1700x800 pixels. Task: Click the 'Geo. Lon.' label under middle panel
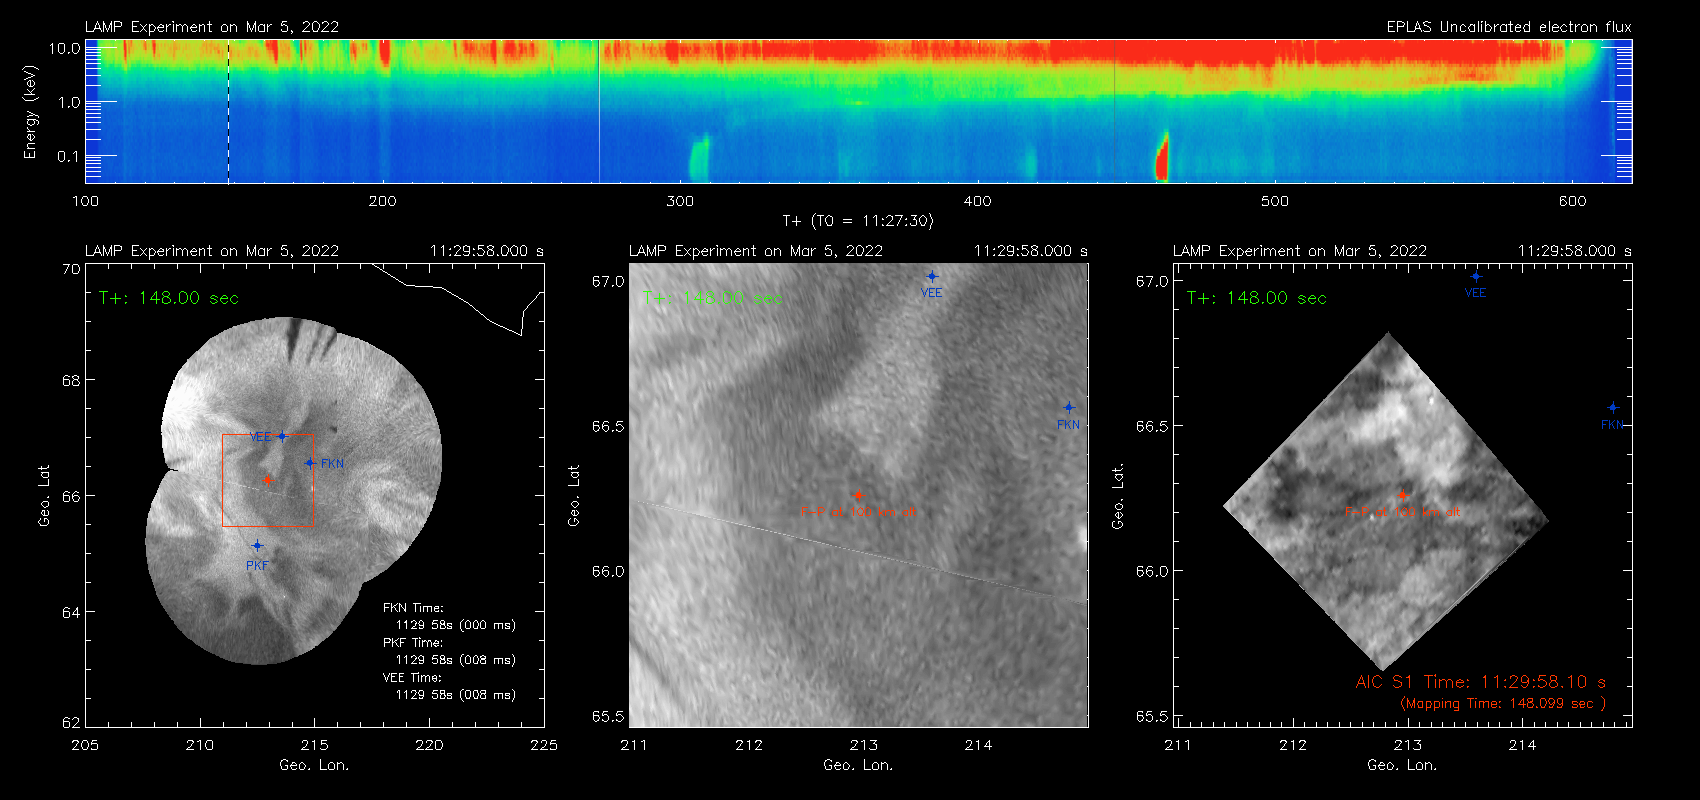(x=858, y=765)
